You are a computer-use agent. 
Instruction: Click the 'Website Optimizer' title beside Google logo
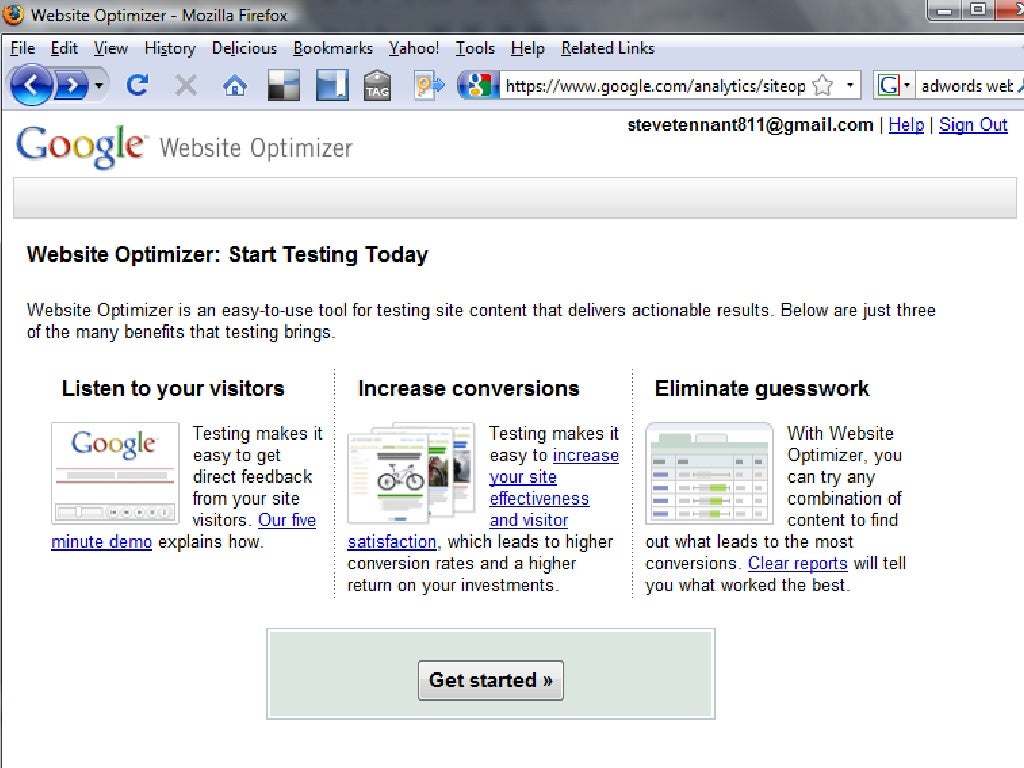[x=256, y=148]
